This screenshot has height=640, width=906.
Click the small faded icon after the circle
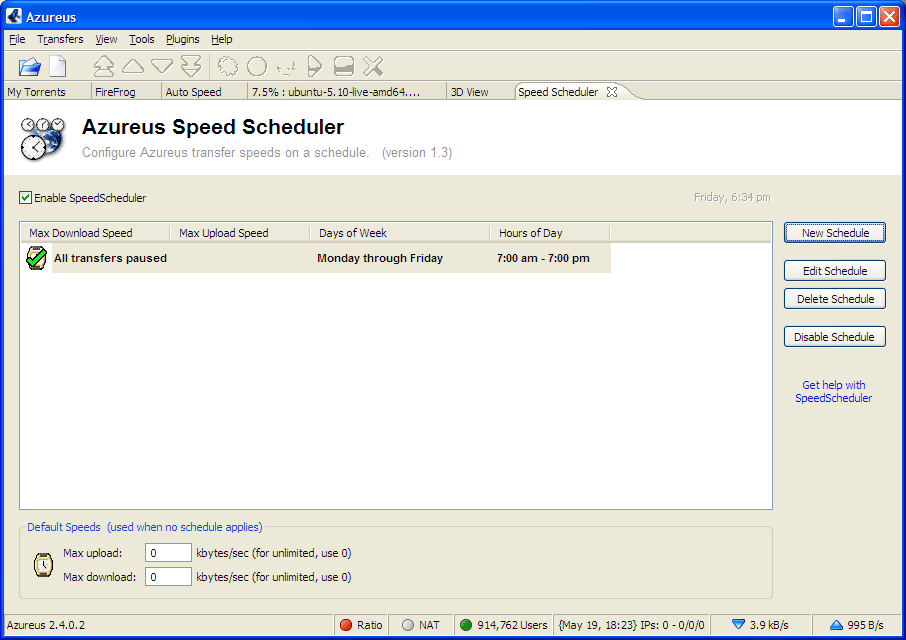point(286,68)
